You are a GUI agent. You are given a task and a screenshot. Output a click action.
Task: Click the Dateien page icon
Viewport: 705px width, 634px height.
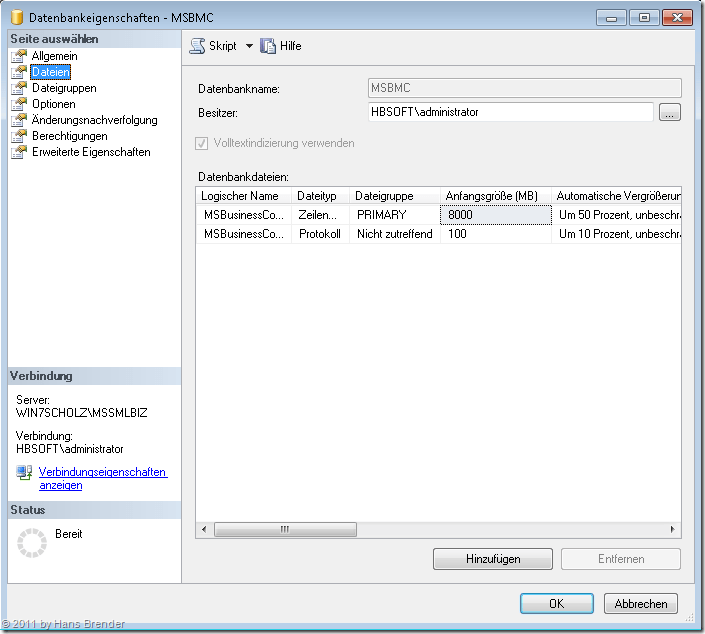19,72
